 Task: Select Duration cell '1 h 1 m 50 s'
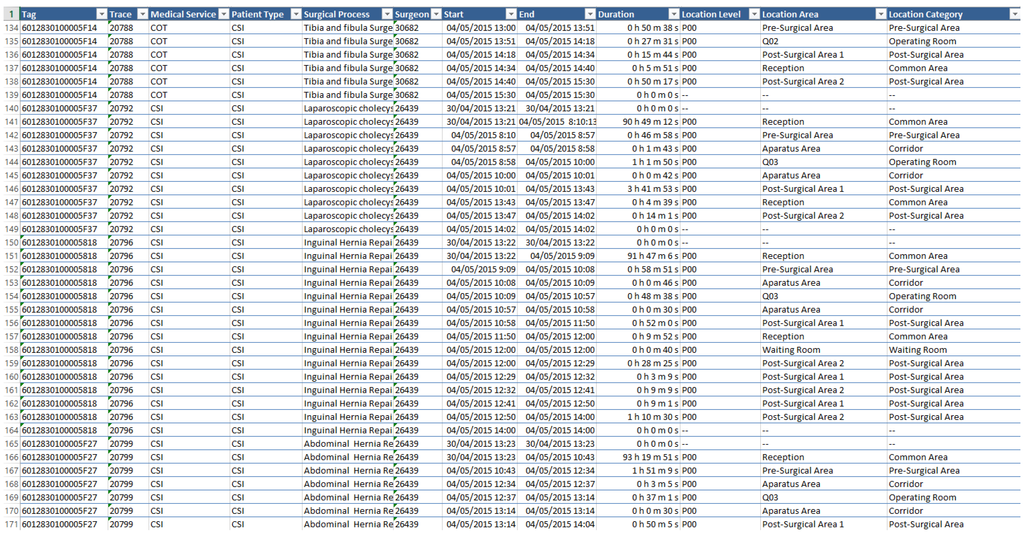(638, 162)
